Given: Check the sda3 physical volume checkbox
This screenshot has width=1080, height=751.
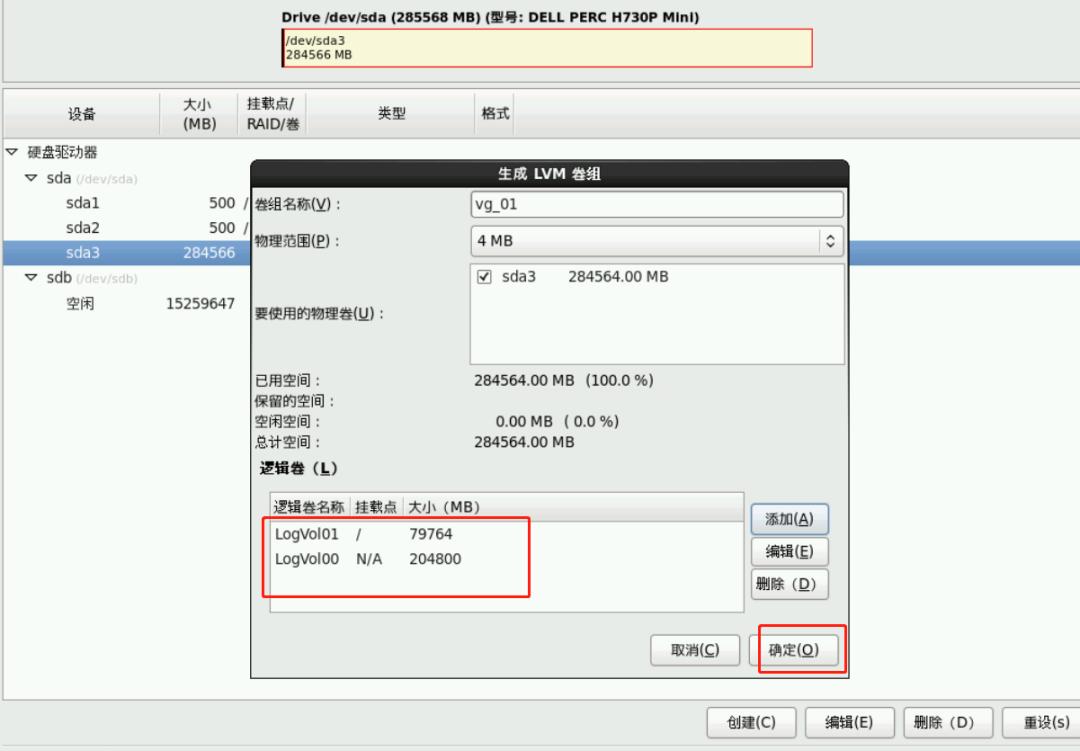Looking at the screenshot, I should [485, 277].
